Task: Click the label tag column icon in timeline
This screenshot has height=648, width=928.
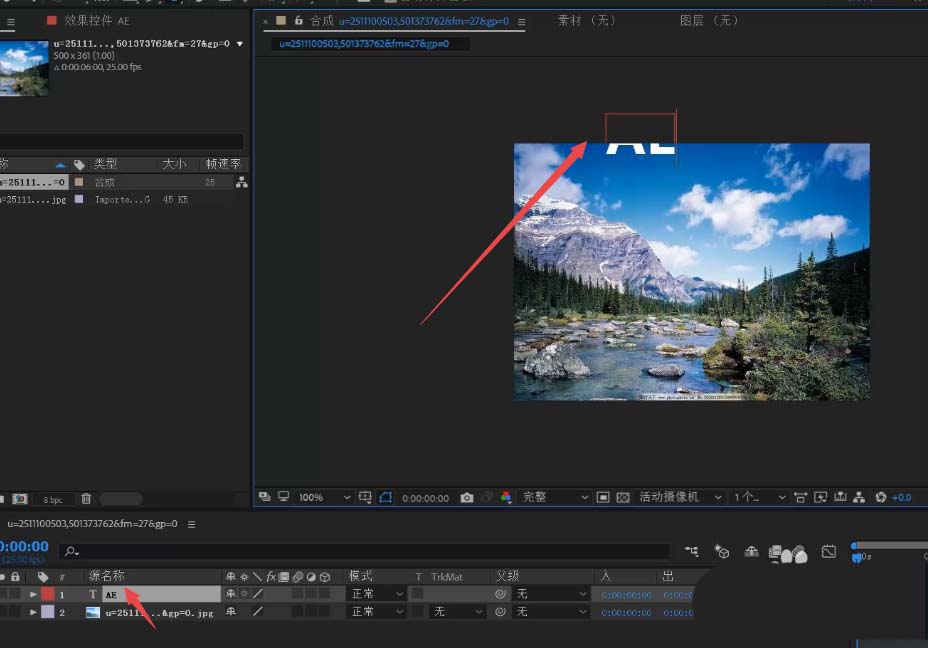Action: tap(43, 576)
